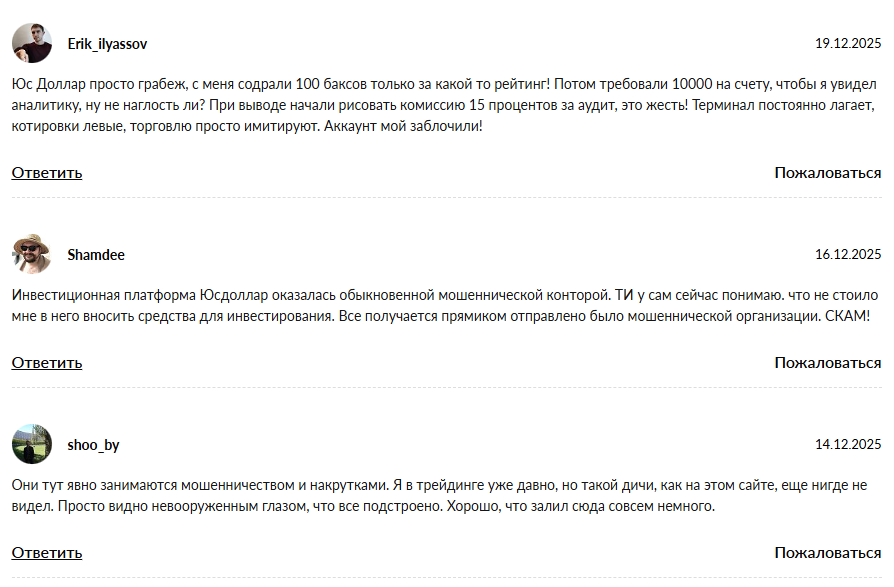Reply to Erik_ilyassov's review via Ответить
The image size is (894, 587).
(x=47, y=172)
